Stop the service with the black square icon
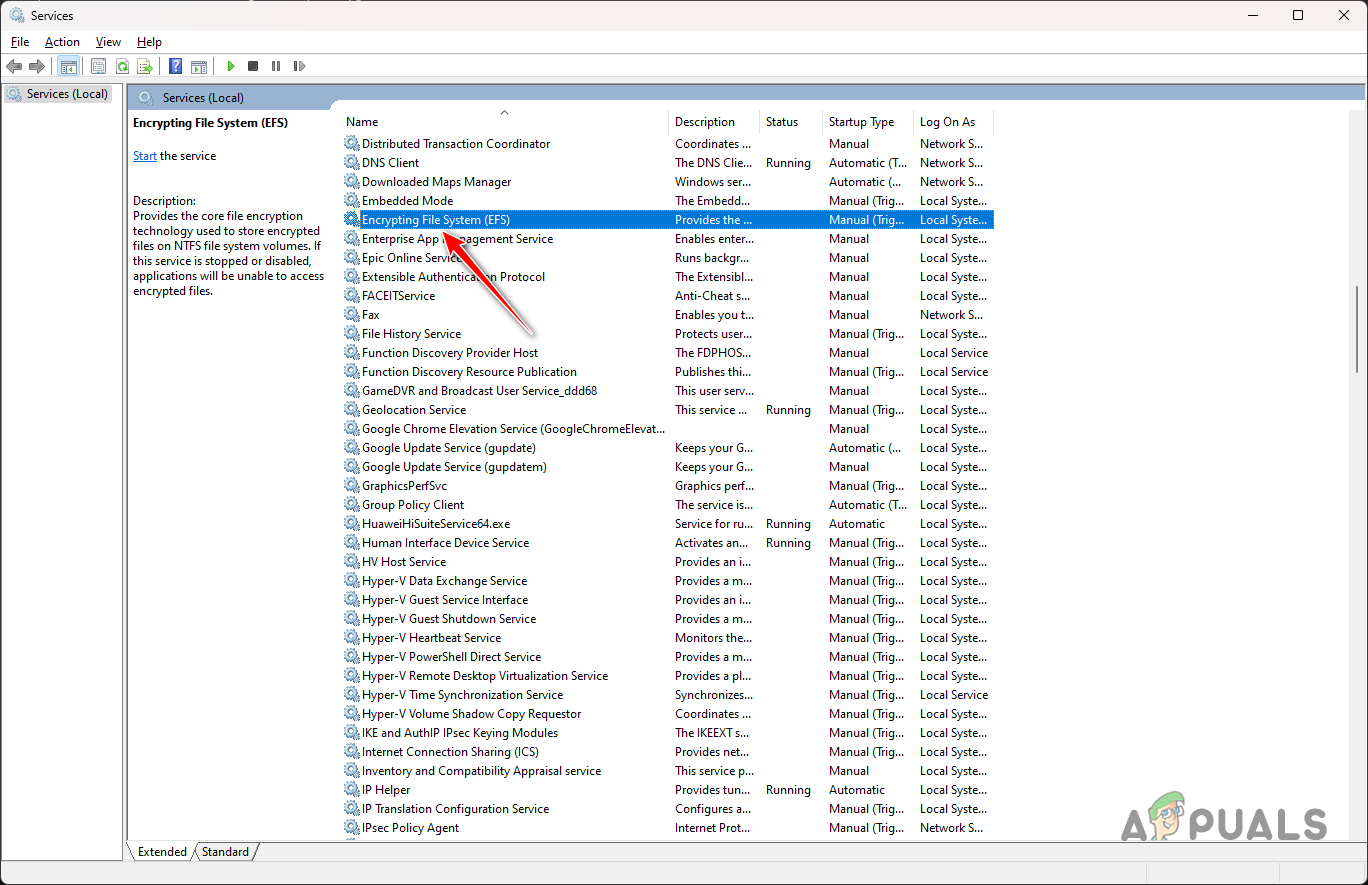1368x885 pixels. [253, 66]
